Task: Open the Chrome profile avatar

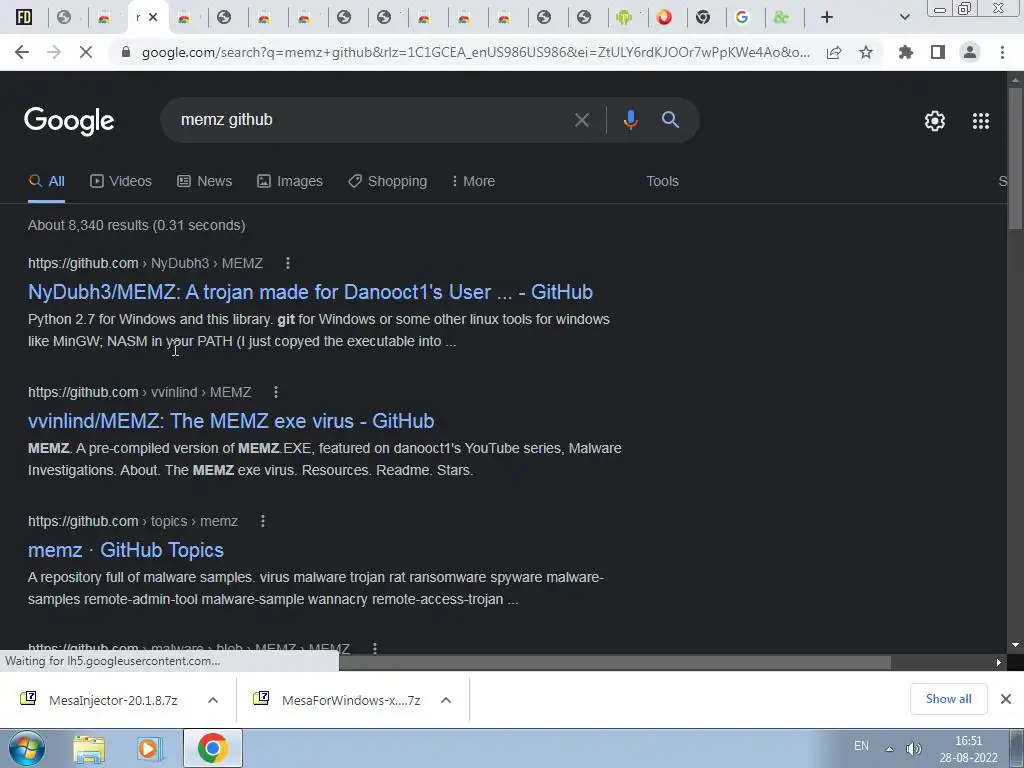Action: click(x=970, y=52)
